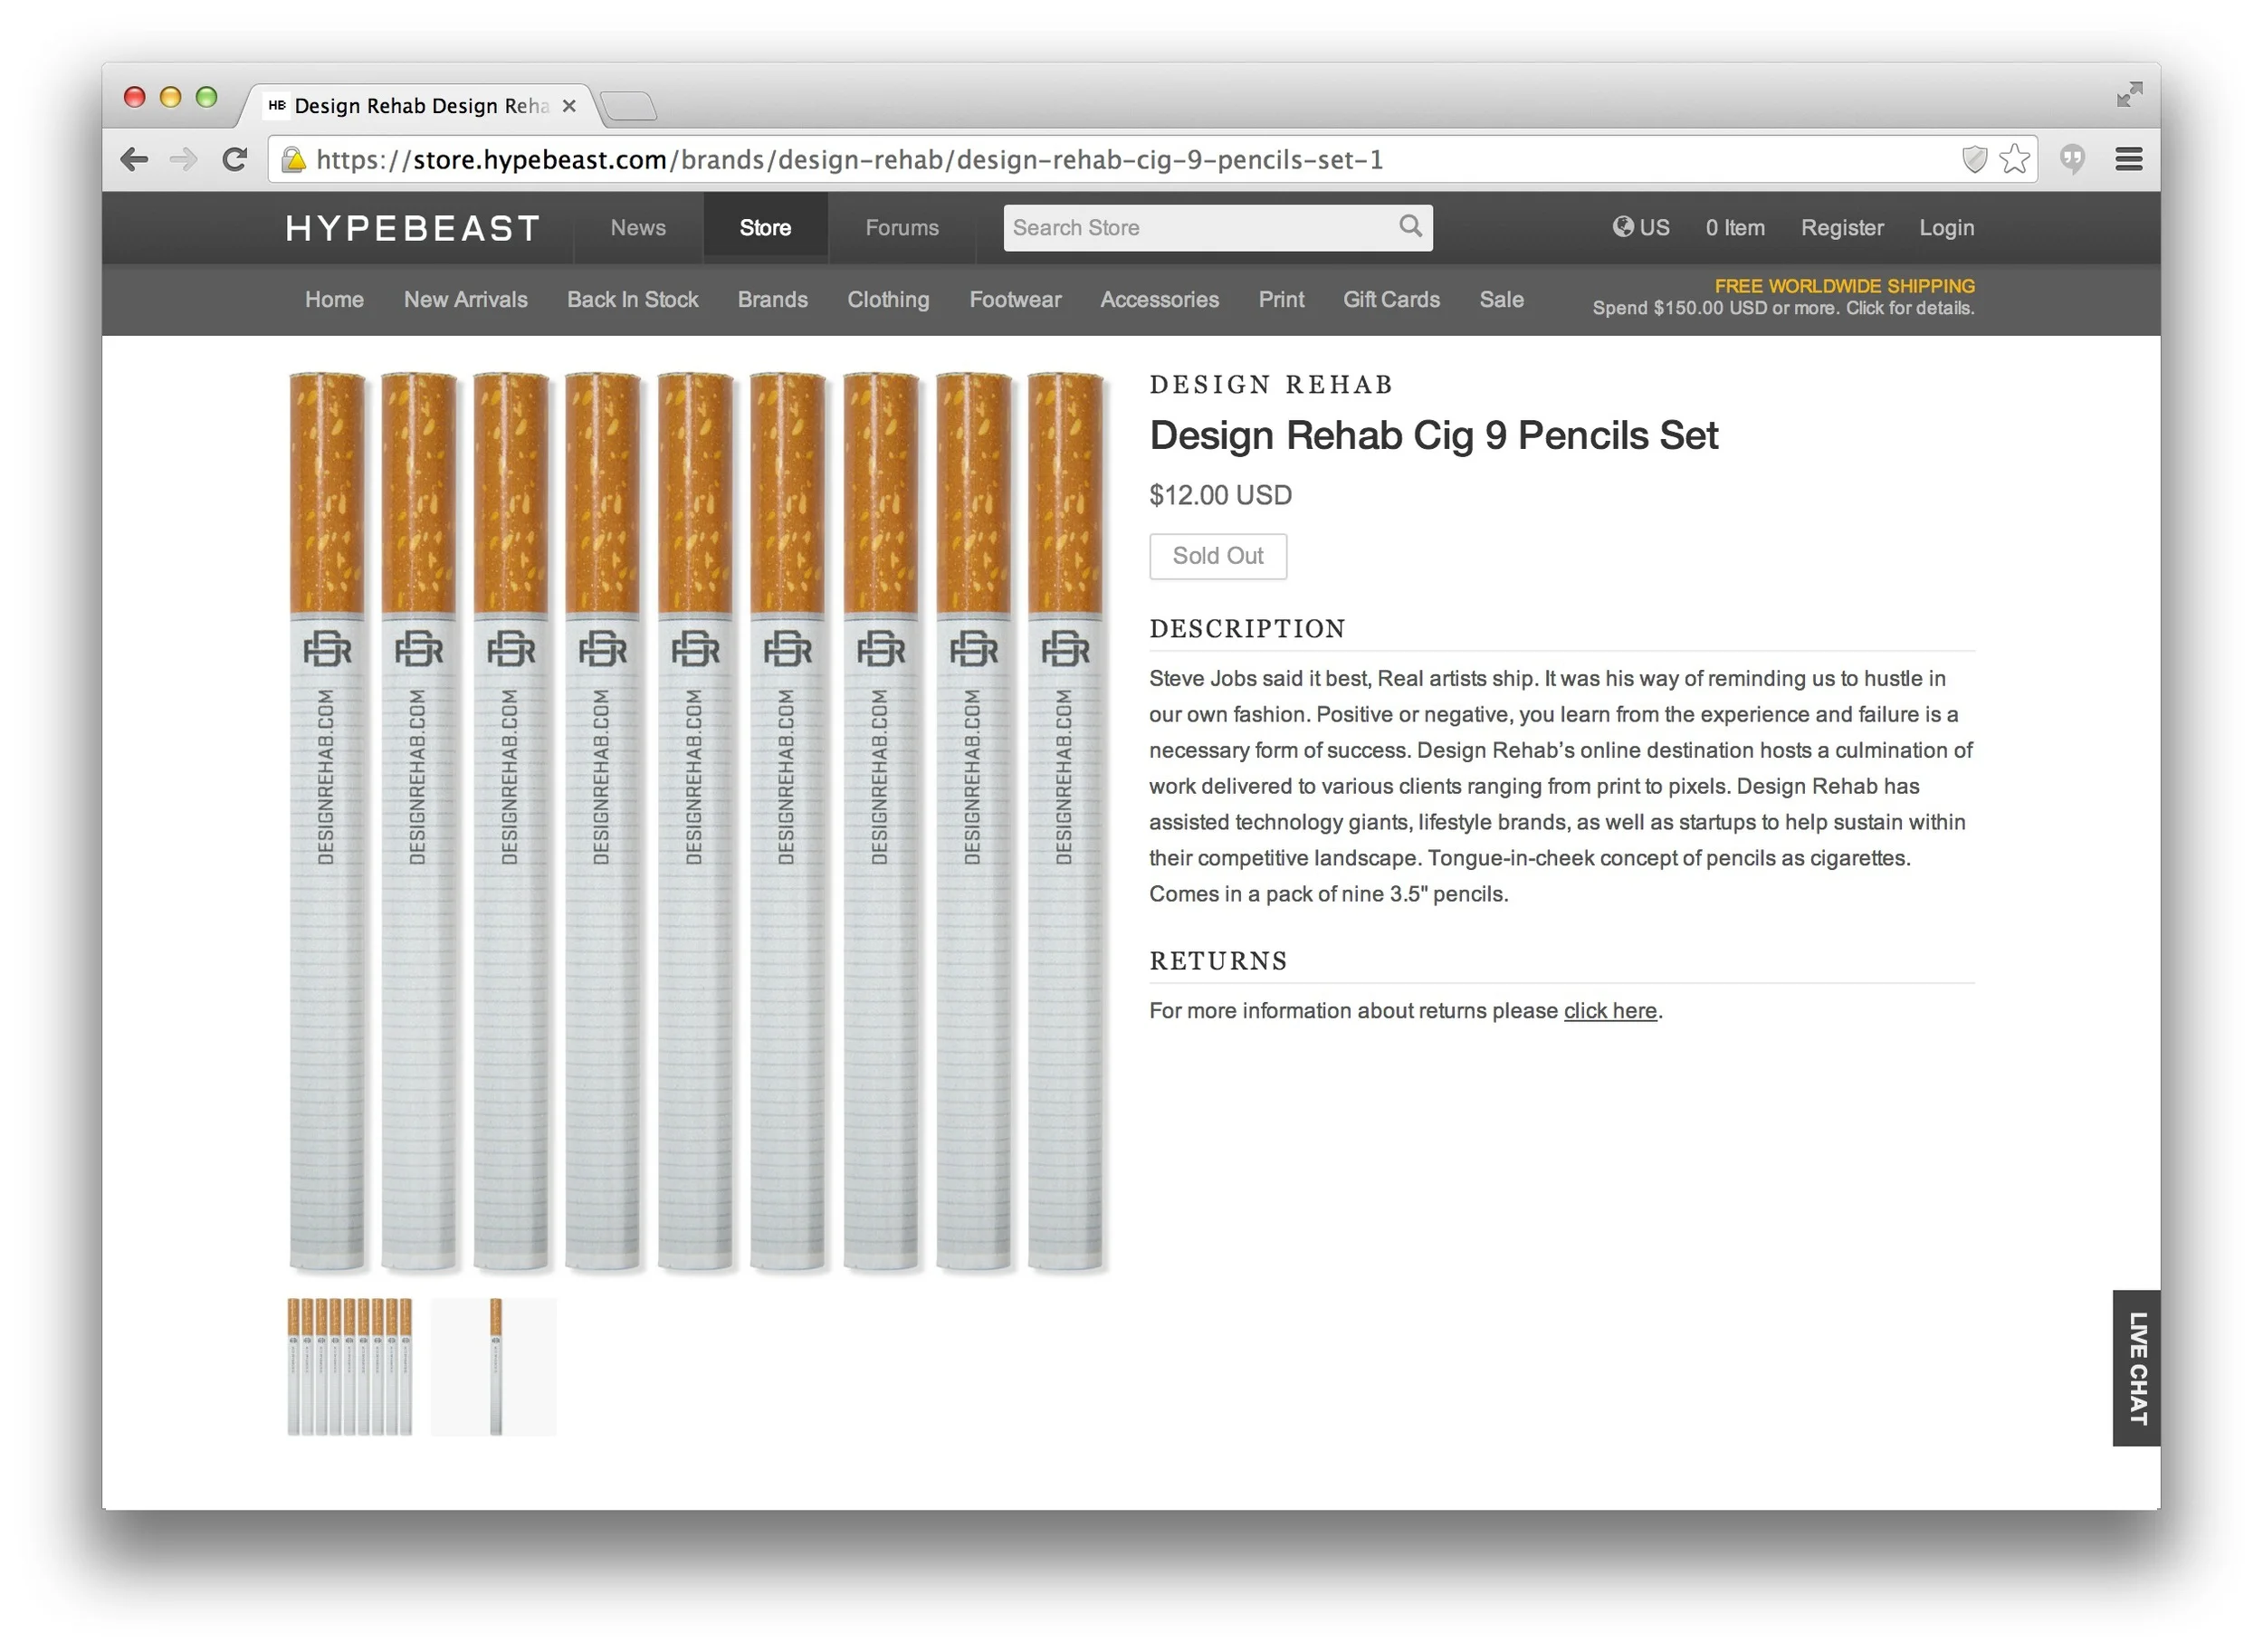Click the SSL padlock warning icon
The height and width of the screenshot is (1652, 2263).
click(x=294, y=160)
